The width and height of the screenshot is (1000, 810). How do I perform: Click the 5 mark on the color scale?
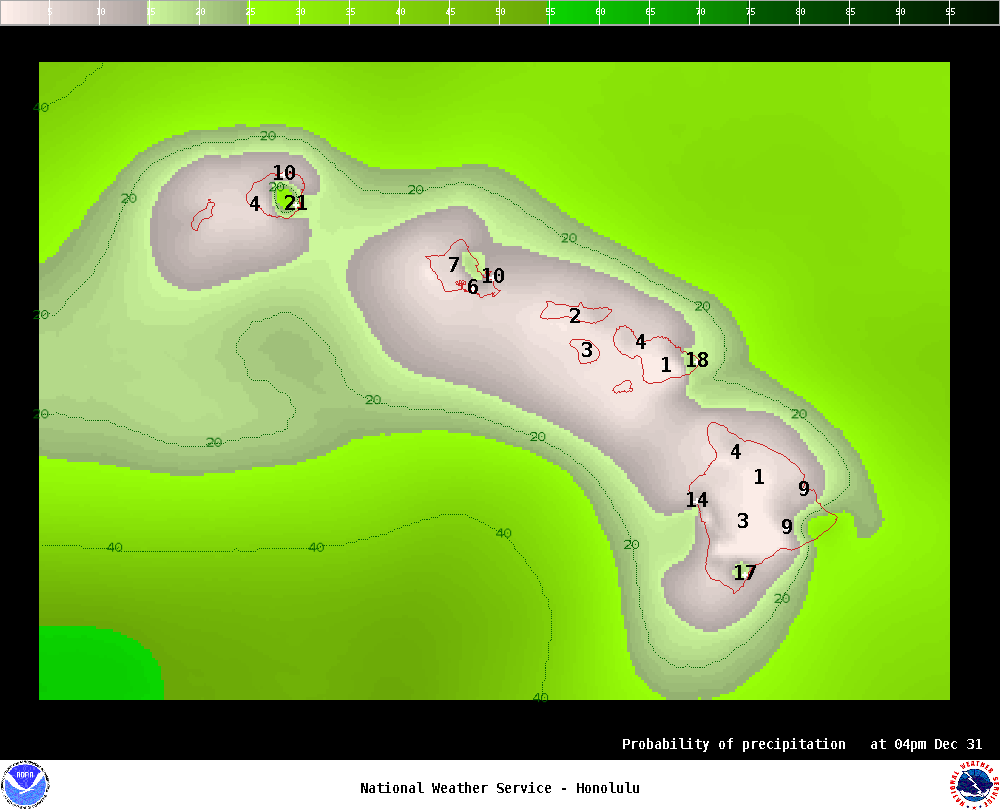click(50, 12)
